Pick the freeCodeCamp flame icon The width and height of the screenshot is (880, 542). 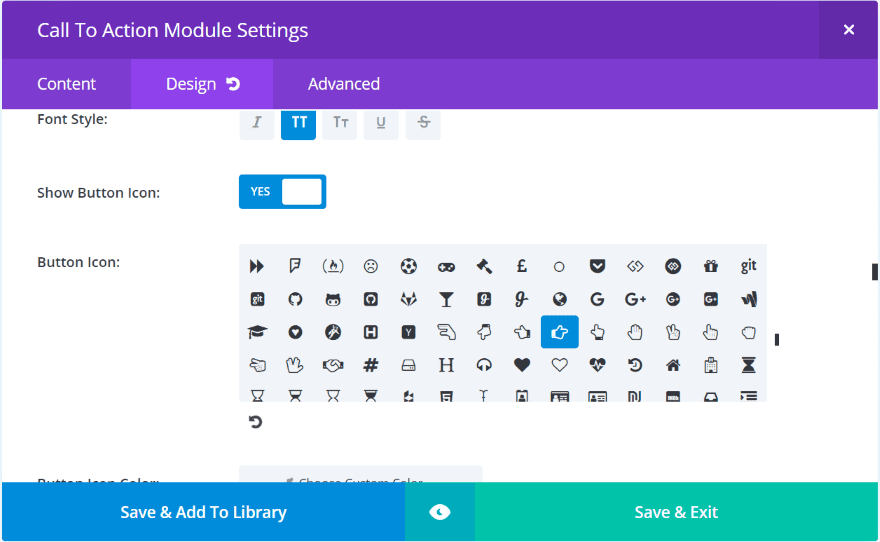click(333, 266)
